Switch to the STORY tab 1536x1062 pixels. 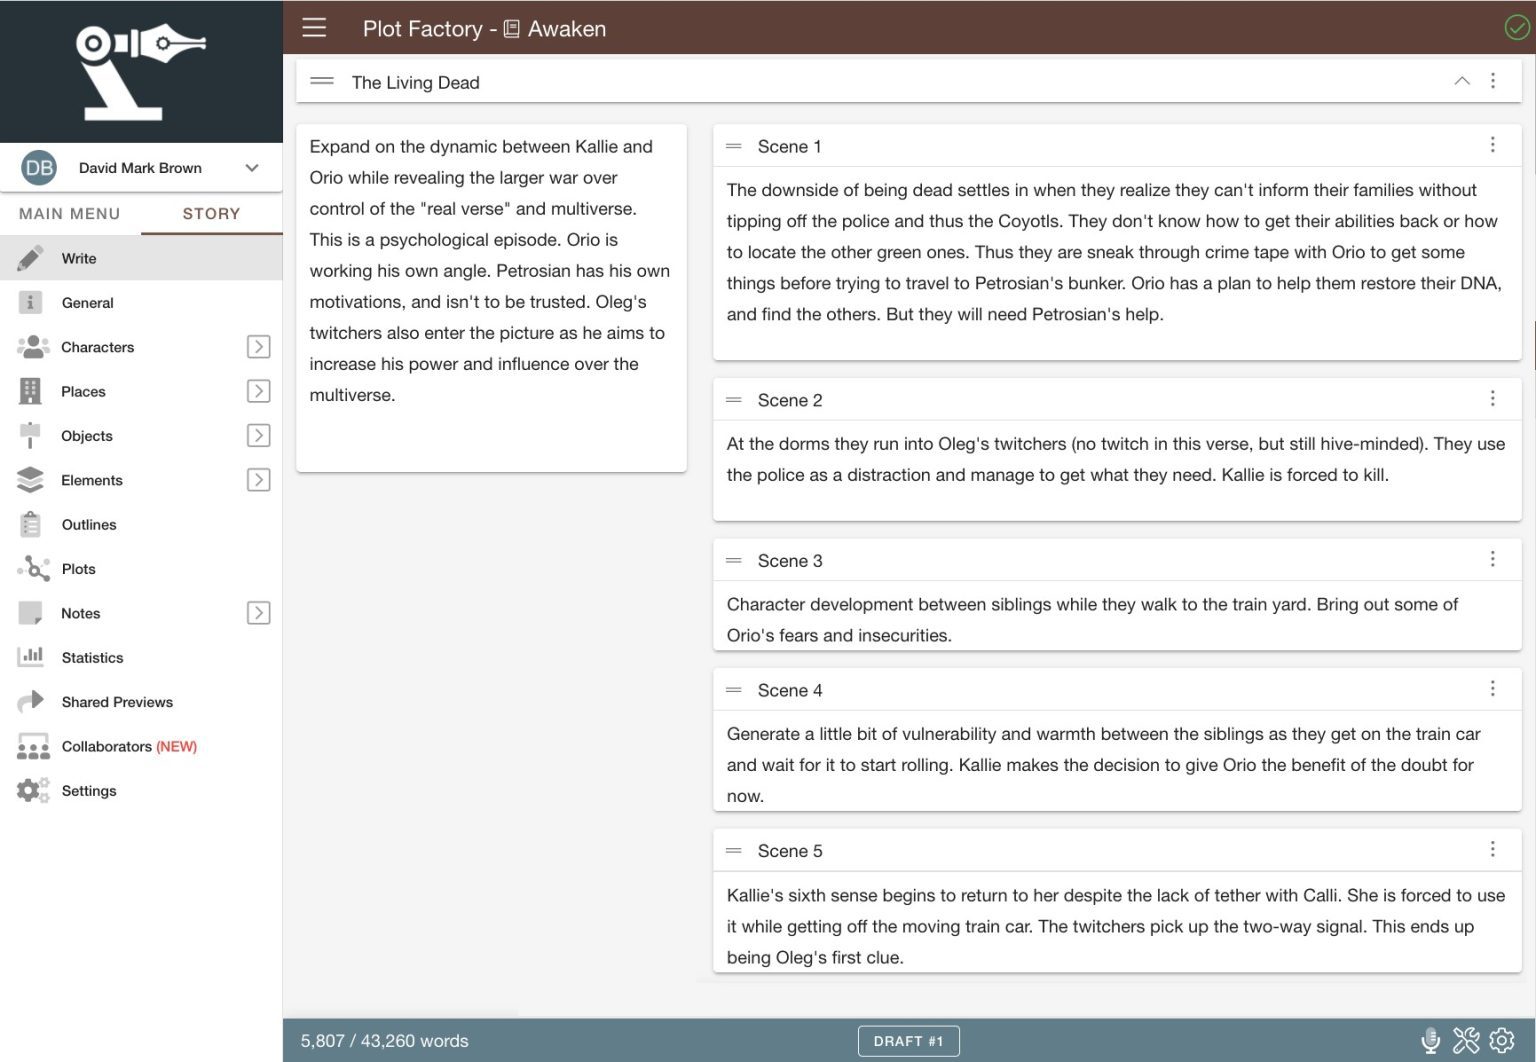(211, 213)
